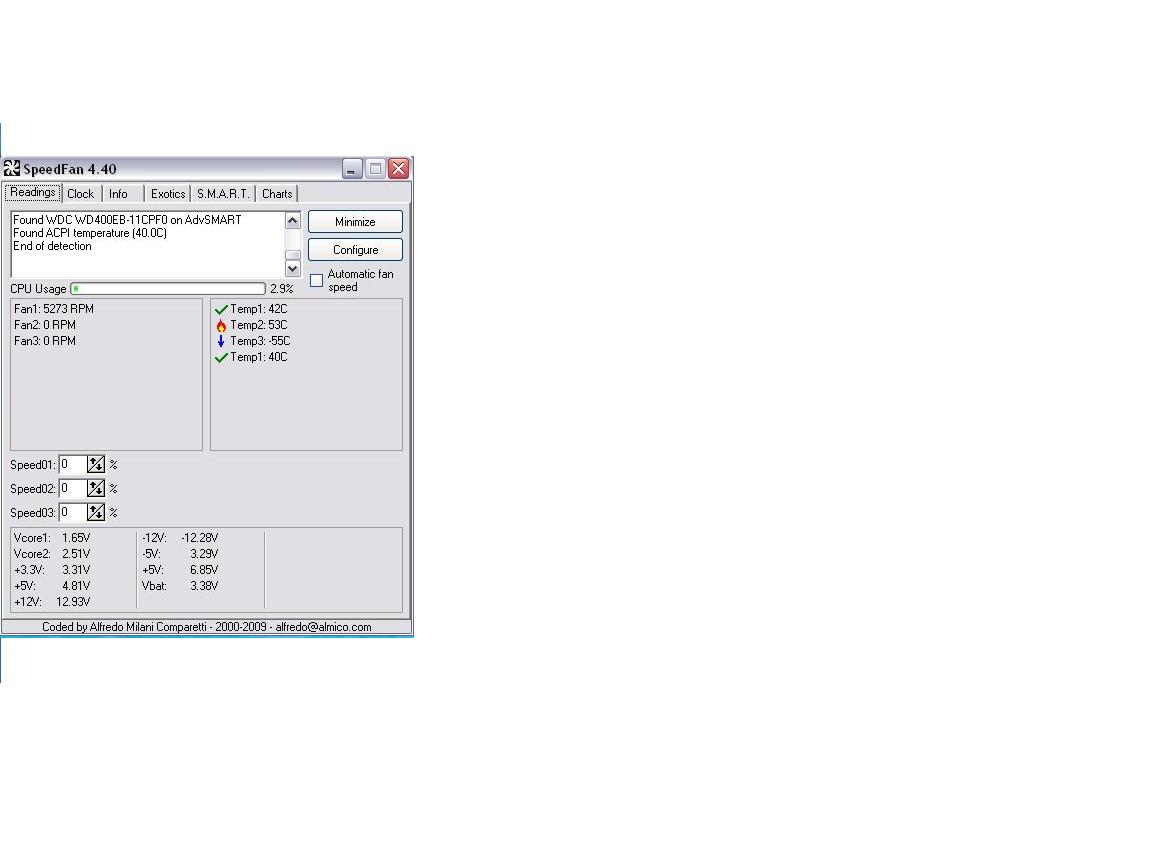Click the Fan2: 0 RPM reading
The height and width of the screenshot is (864, 1152).
45,325
